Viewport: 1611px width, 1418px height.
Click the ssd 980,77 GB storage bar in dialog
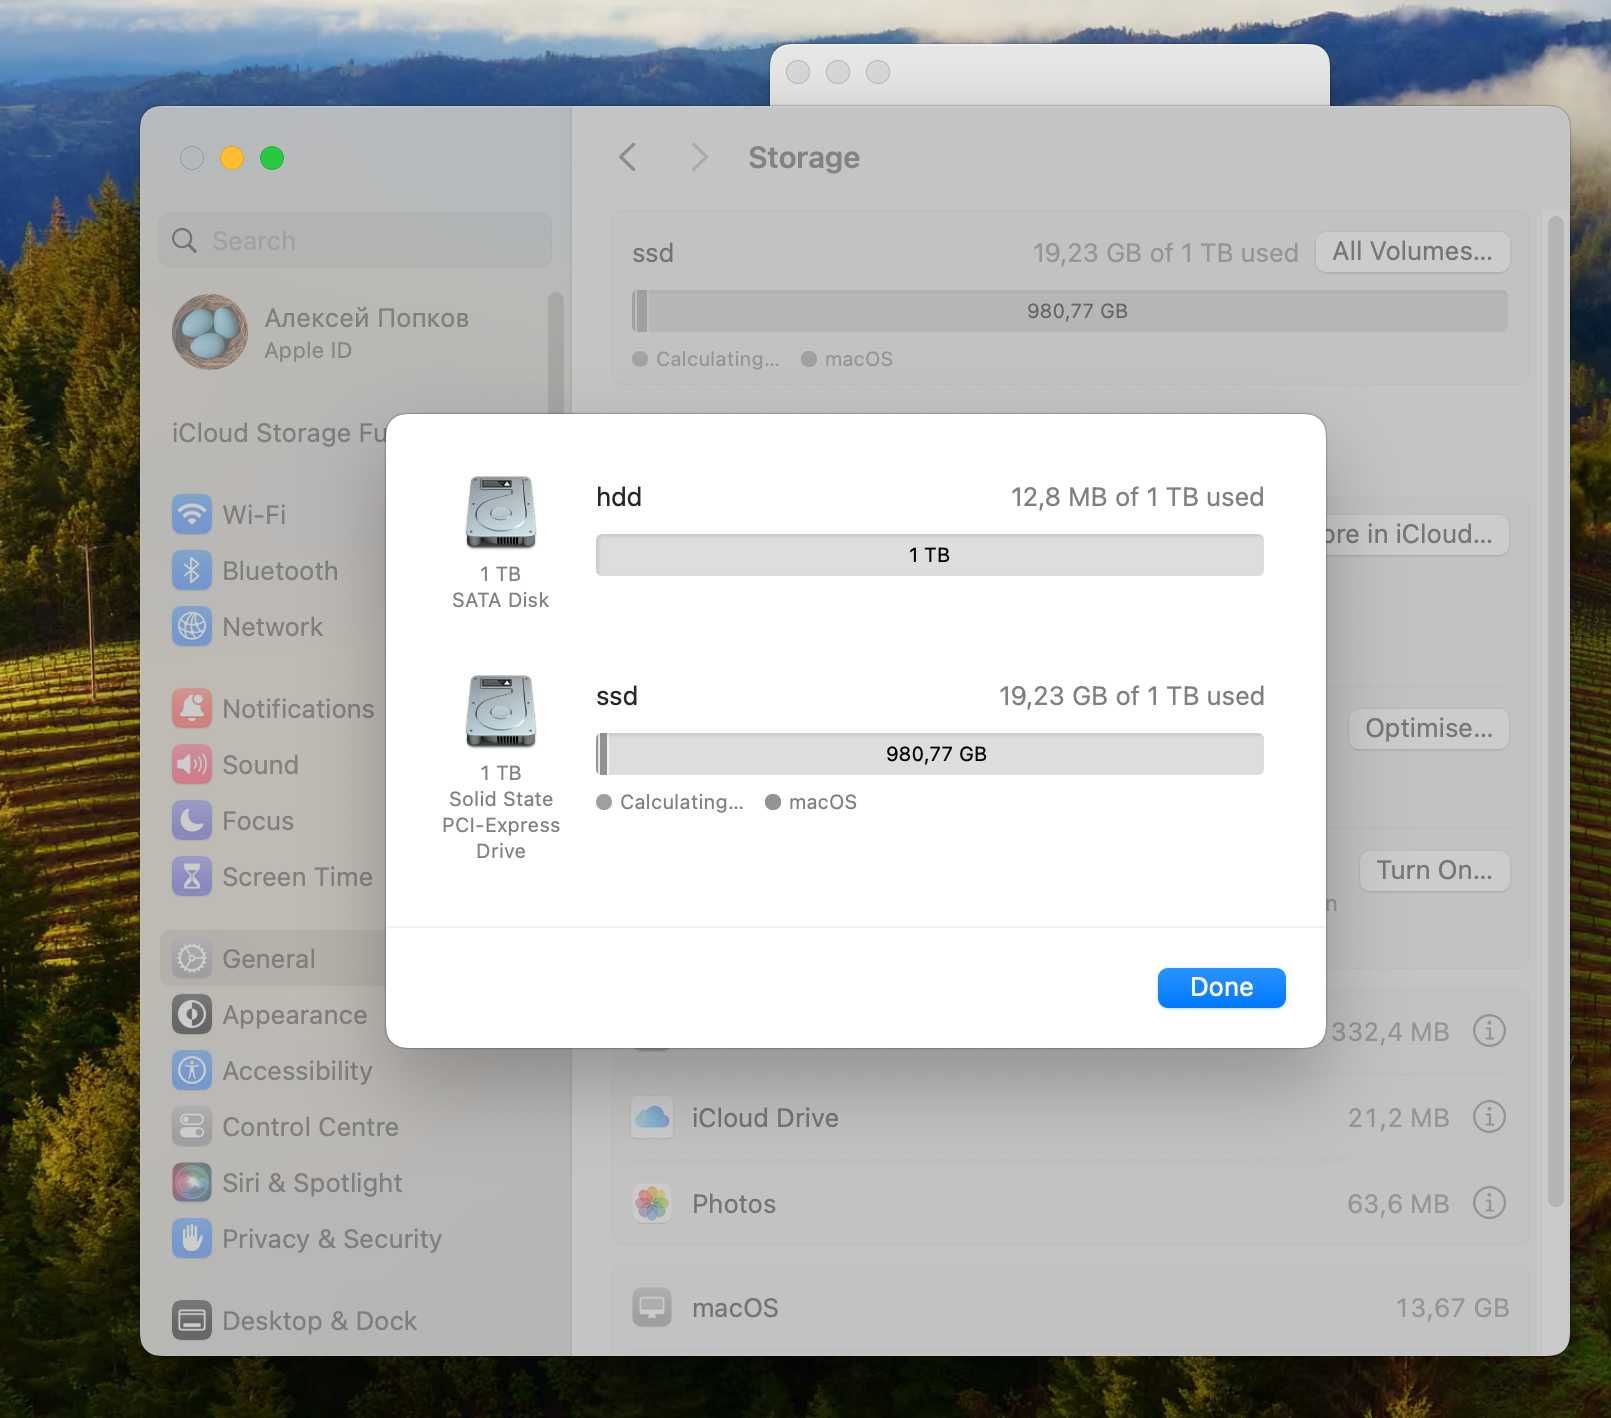coord(929,754)
